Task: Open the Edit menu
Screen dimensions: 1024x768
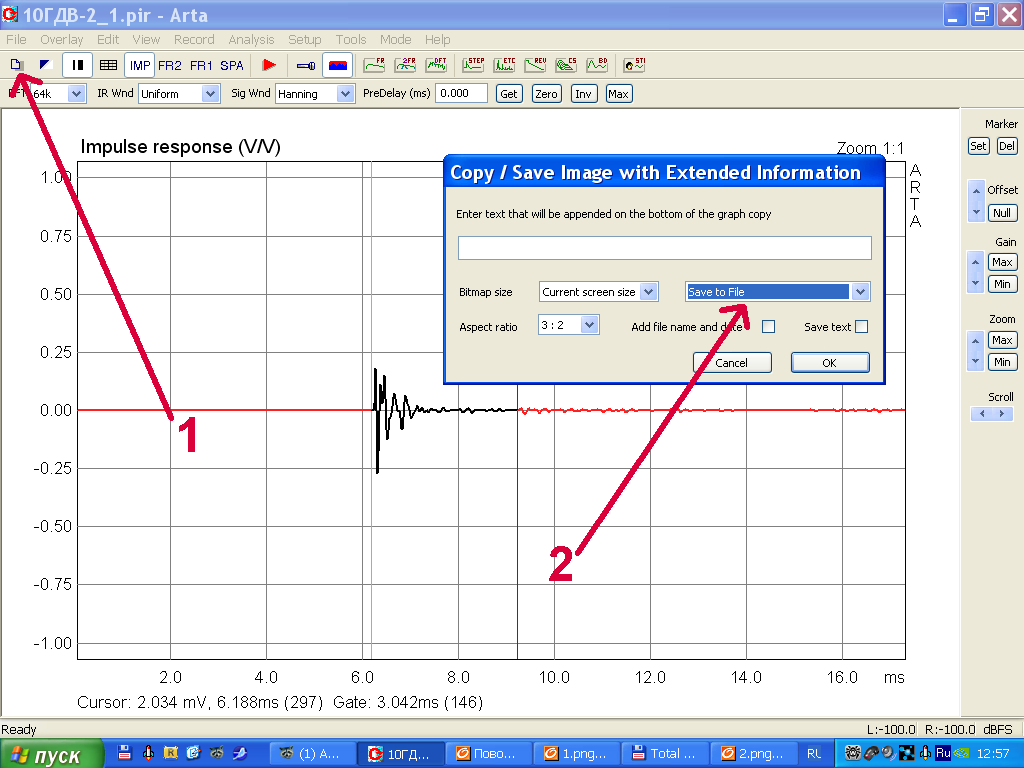Action: tap(108, 40)
